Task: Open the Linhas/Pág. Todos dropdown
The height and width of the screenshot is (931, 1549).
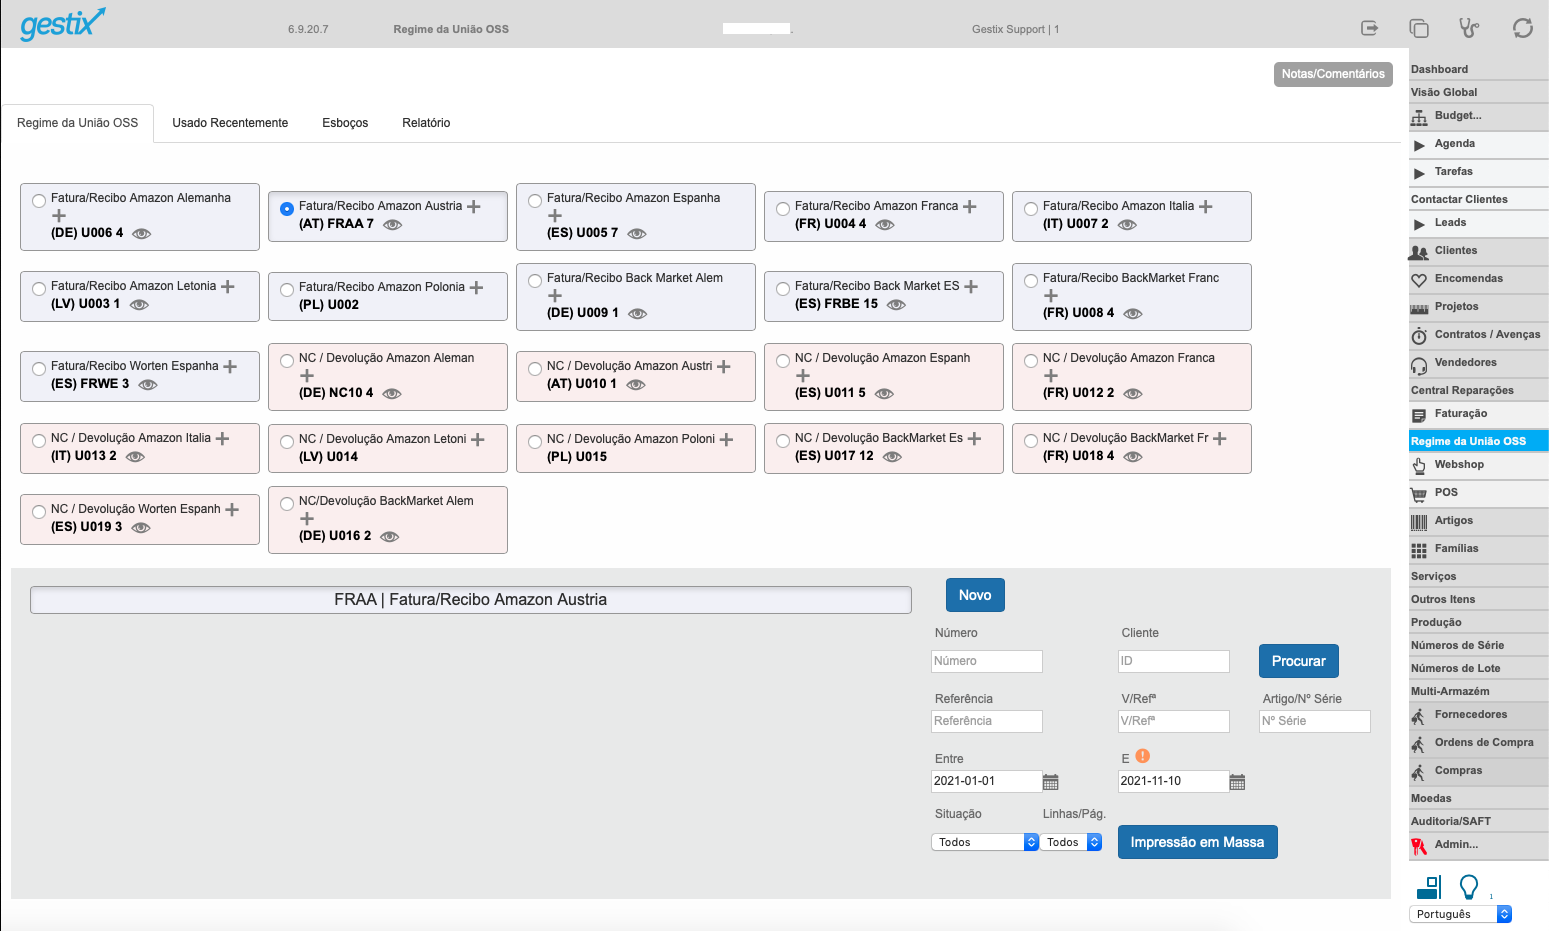Action: [x=1072, y=842]
